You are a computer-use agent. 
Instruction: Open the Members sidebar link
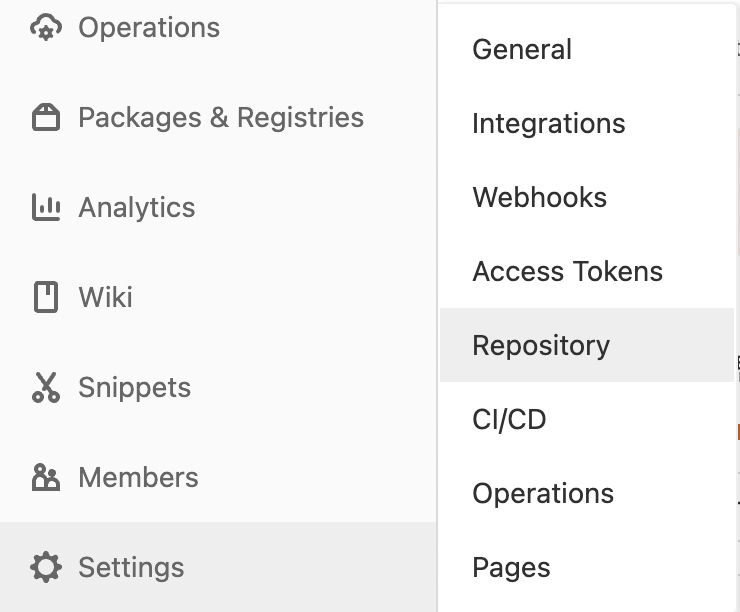139,478
